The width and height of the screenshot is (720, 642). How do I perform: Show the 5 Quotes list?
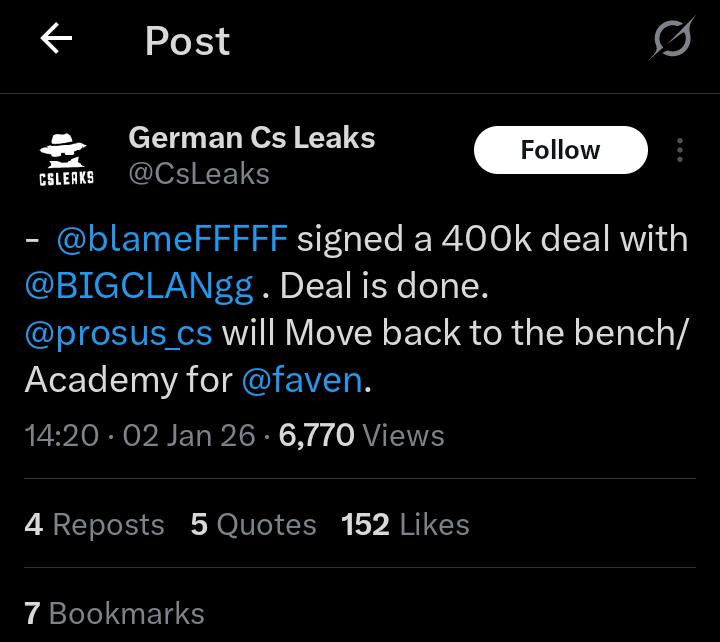tap(253, 524)
